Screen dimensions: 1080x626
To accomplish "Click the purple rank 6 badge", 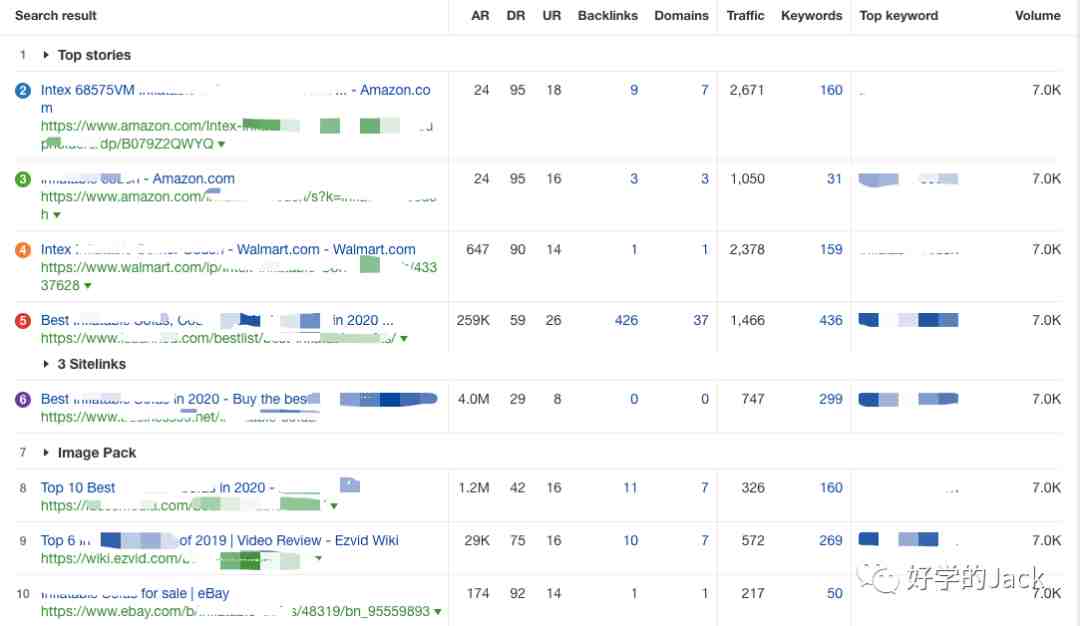I will (x=23, y=399).
